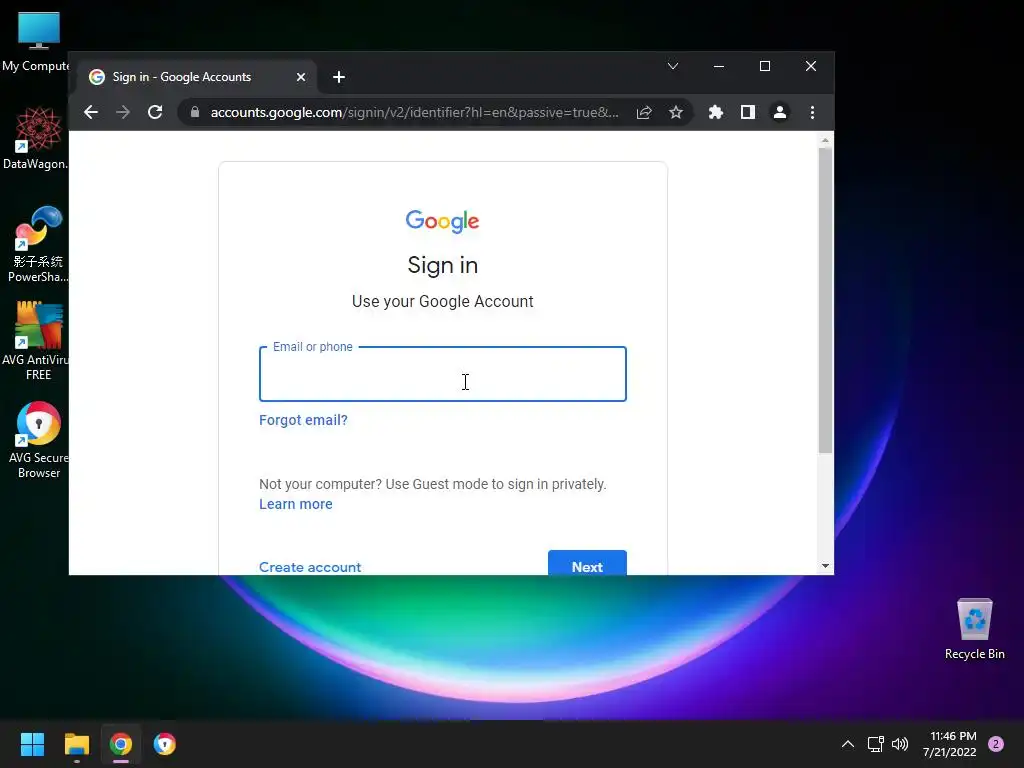Click the scrollbar up arrow
Screen dimensions: 1024x768
(825, 140)
